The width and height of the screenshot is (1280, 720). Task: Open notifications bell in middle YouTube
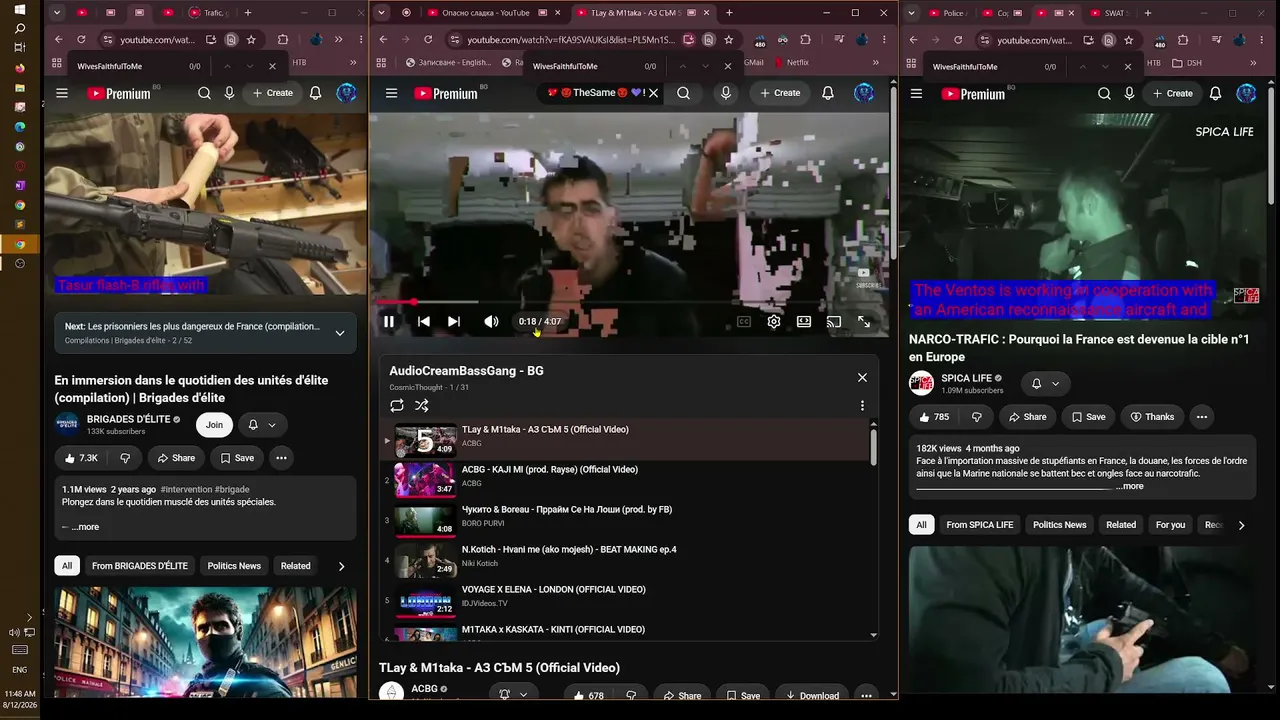(828, 93)
